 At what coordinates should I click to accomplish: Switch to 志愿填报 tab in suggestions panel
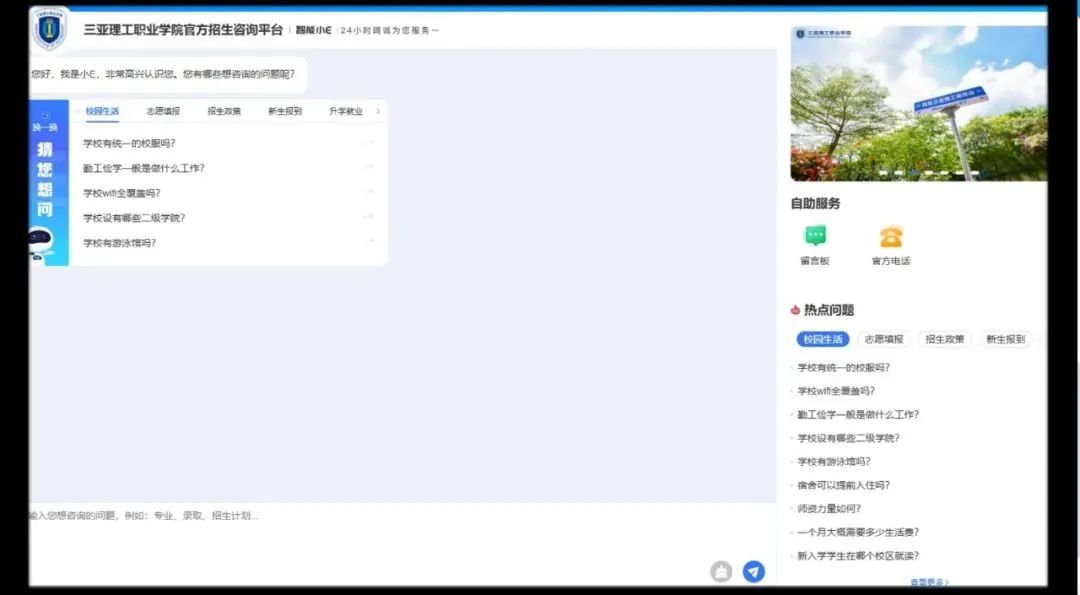pos(163,111)
